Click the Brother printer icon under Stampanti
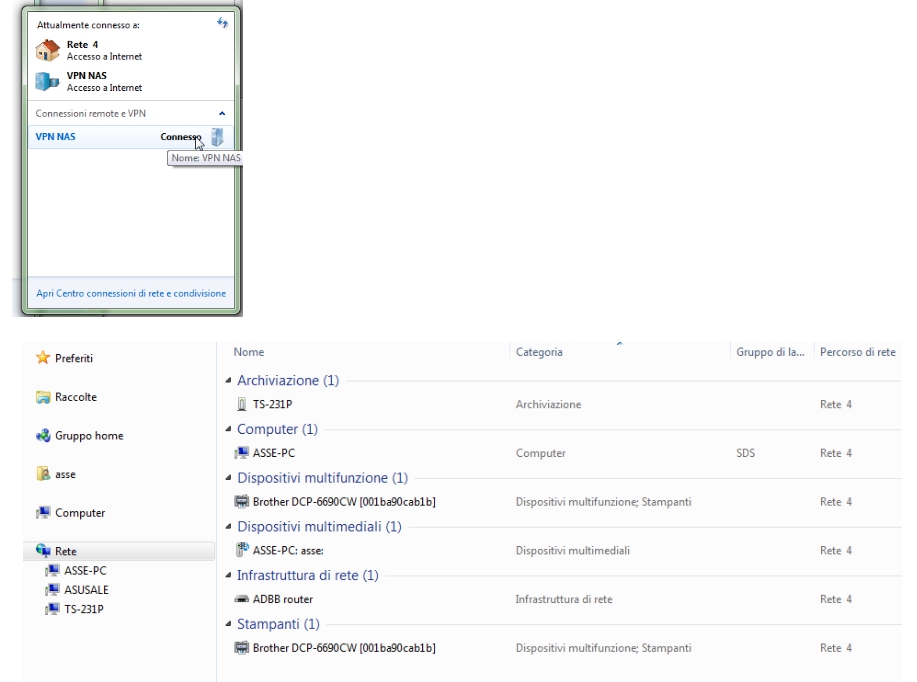Screen dimensions: 917x682 point(240,647)
